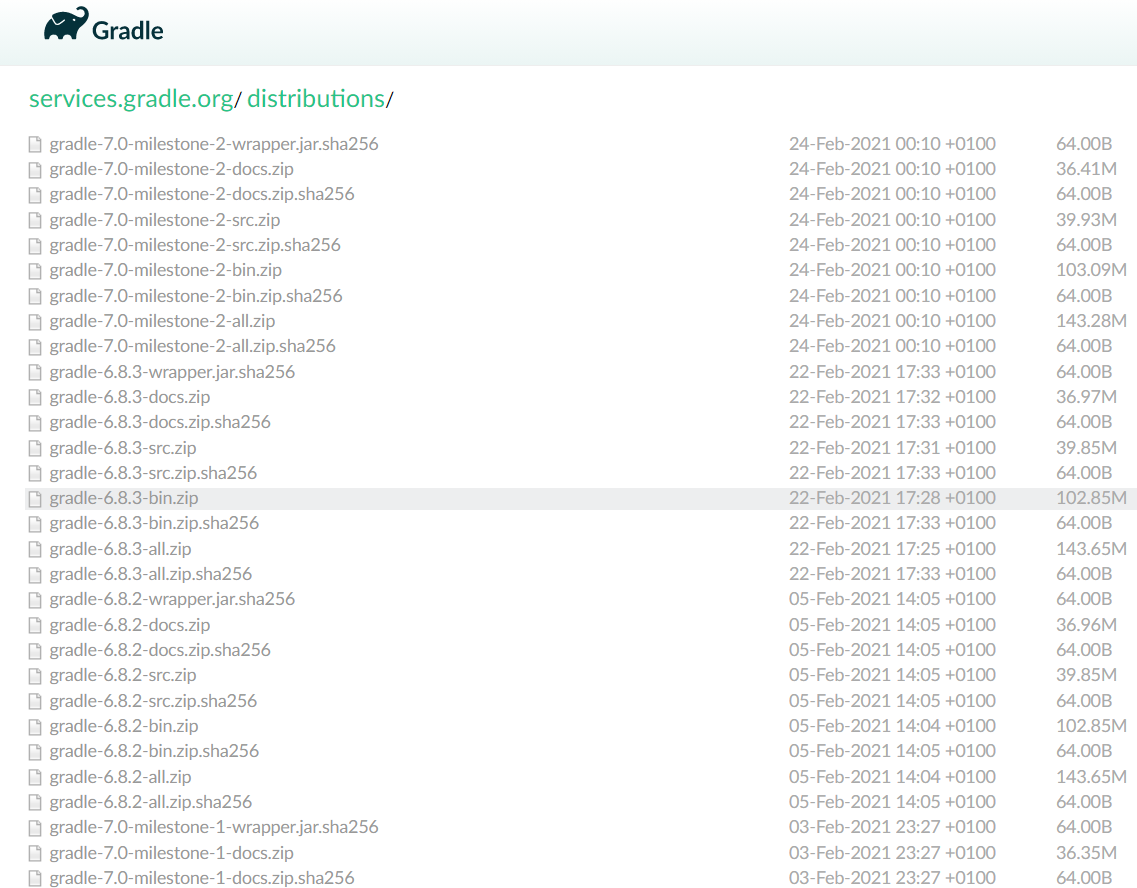Open gradle-6.8.3-wrapper.jar.sha256 link
Screen dimensions: 1137x888
point(172,372)
